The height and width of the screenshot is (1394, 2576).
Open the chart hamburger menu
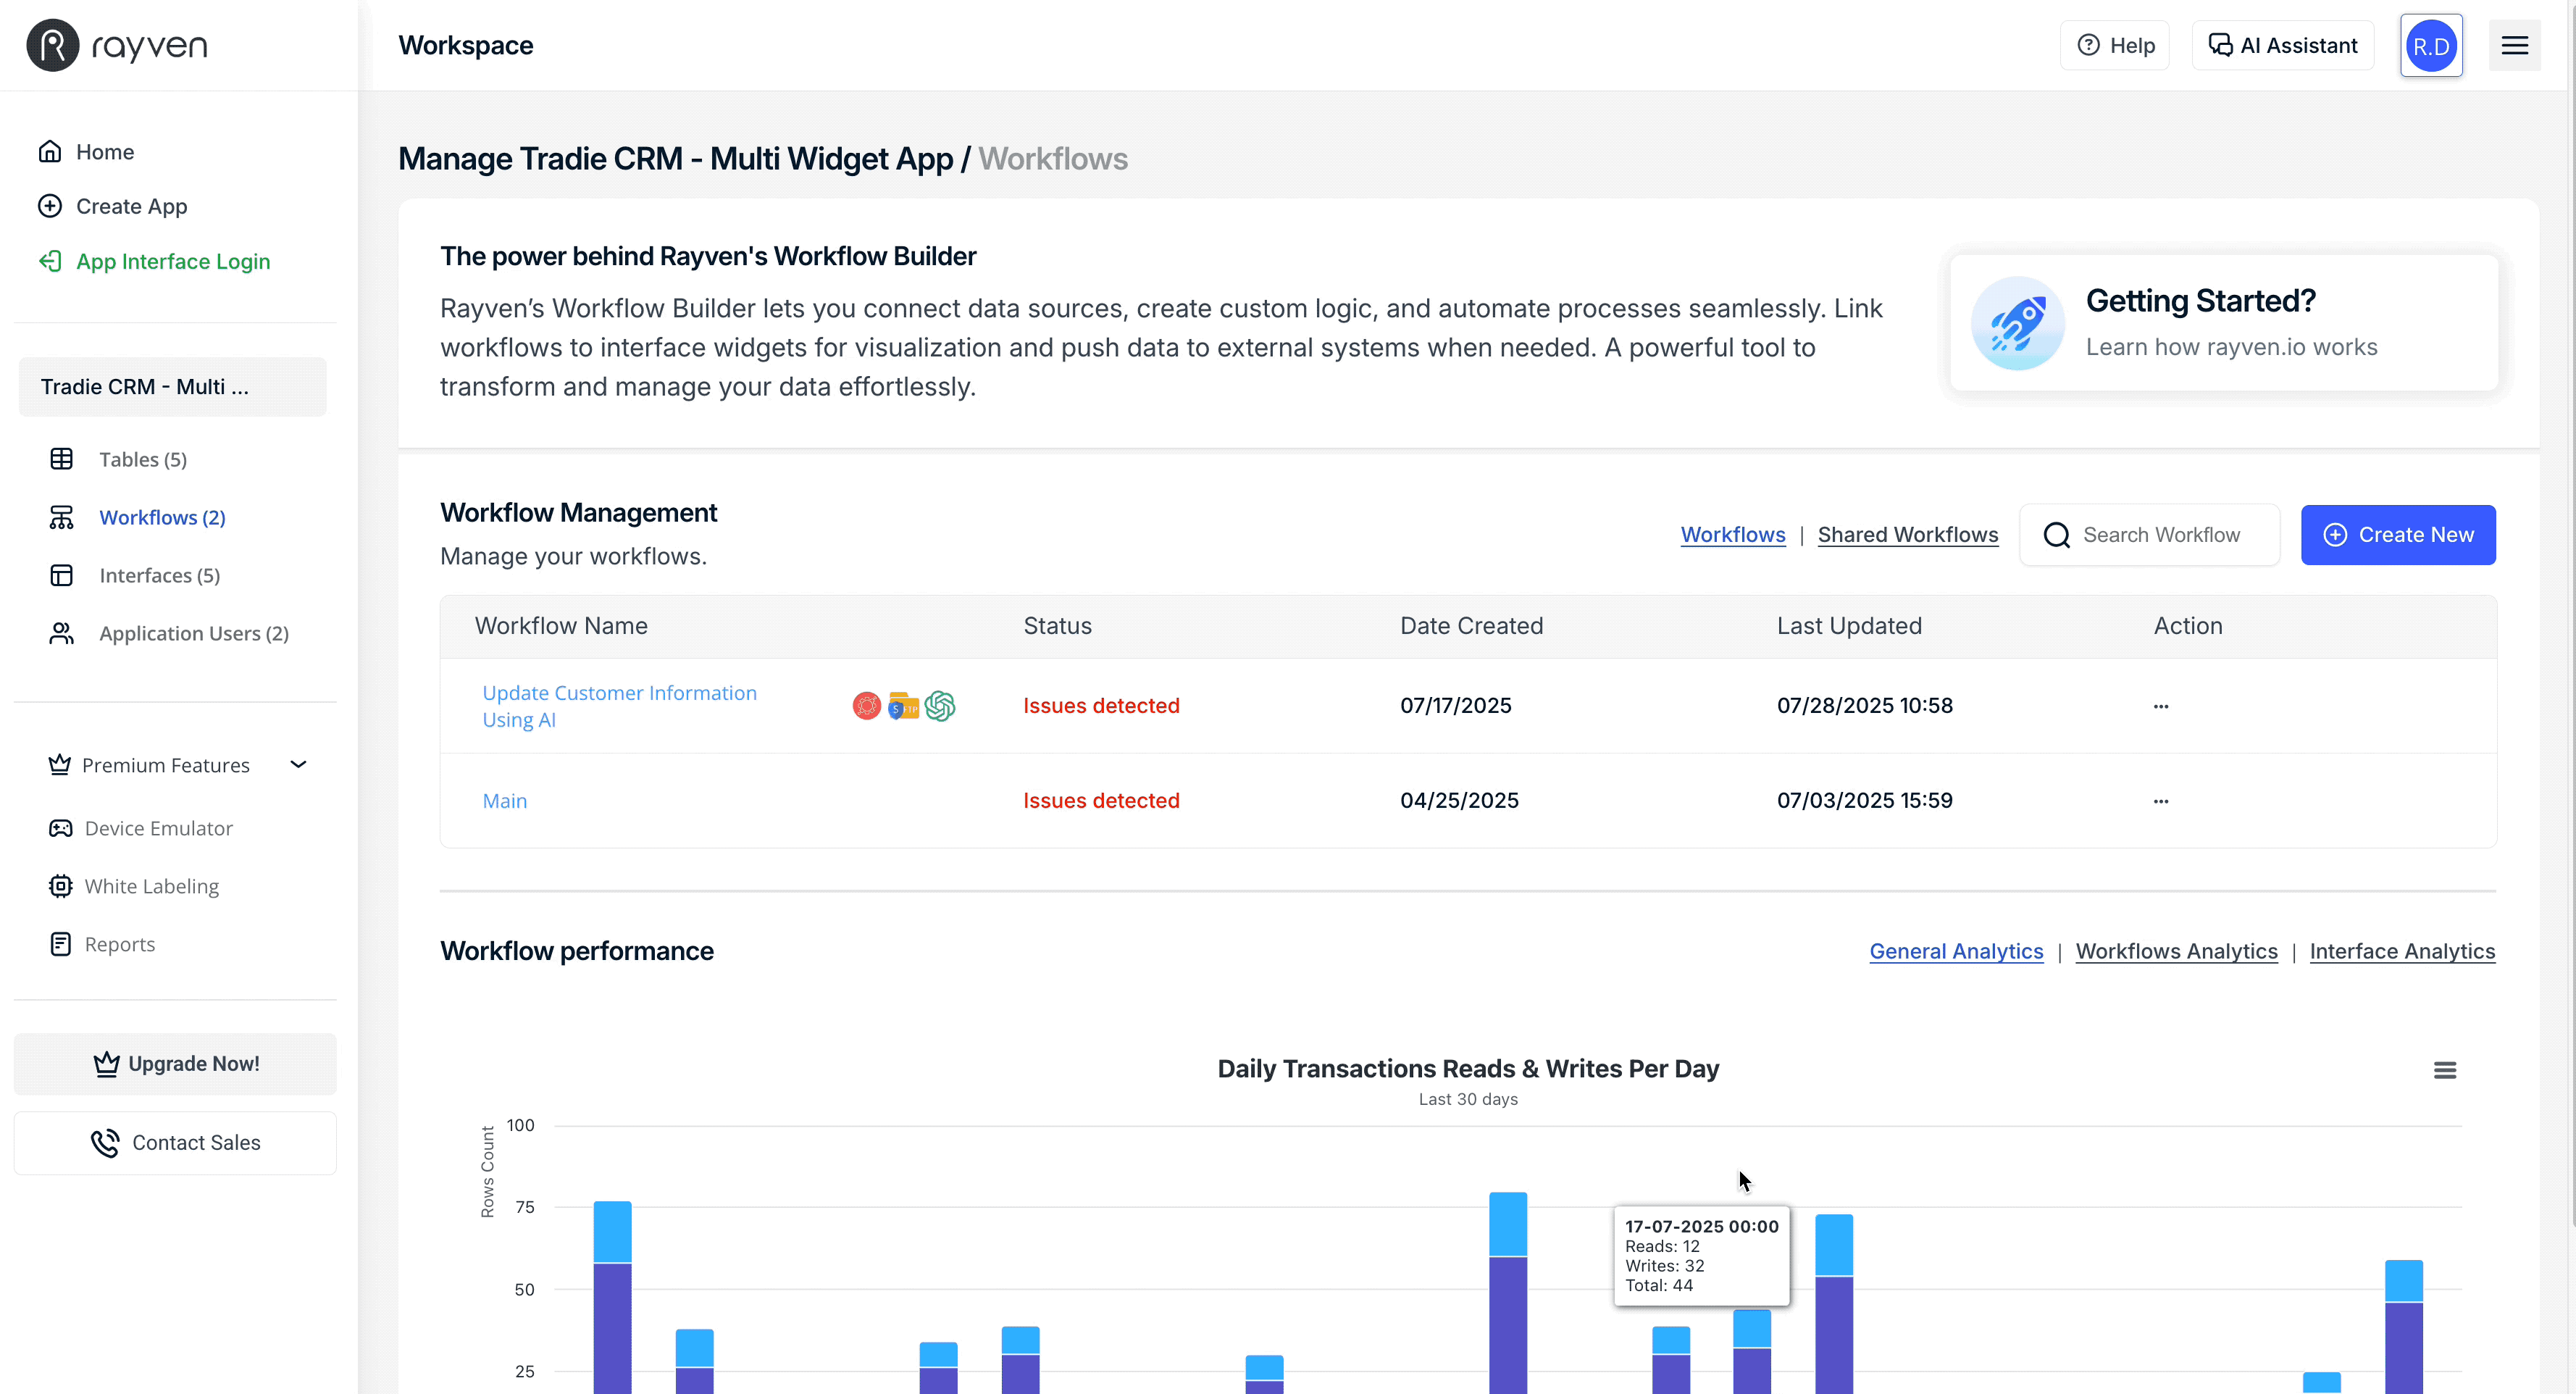pyautogui.click(x=2445, y=1070)
